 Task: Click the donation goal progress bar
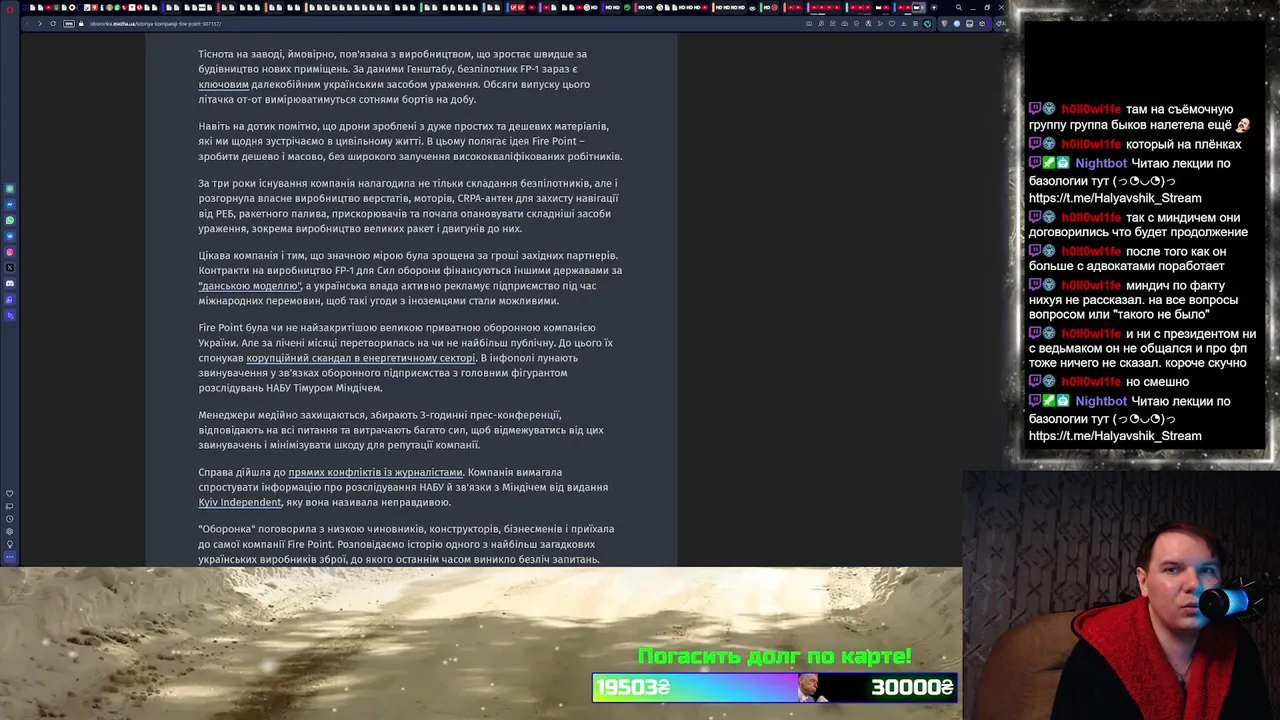click(775, 687)
